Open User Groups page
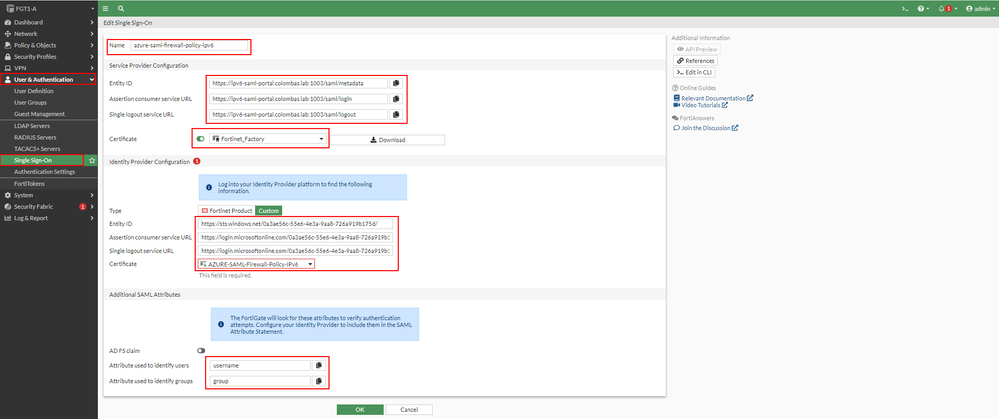Viewport: 999px width, 419px height. point(30,103)
